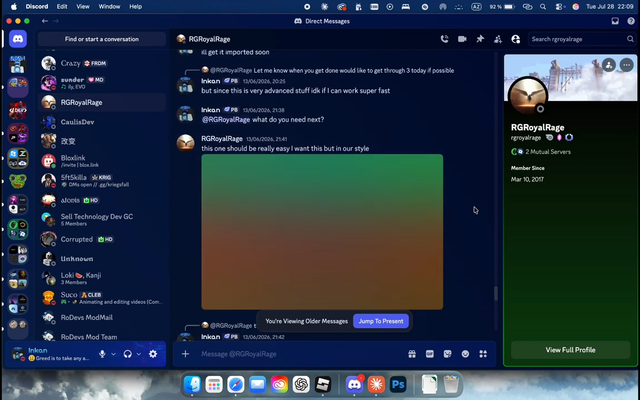The image size is (640, 400).
Task: Open pinned messages via the pin icon
Action: [480, 39]
